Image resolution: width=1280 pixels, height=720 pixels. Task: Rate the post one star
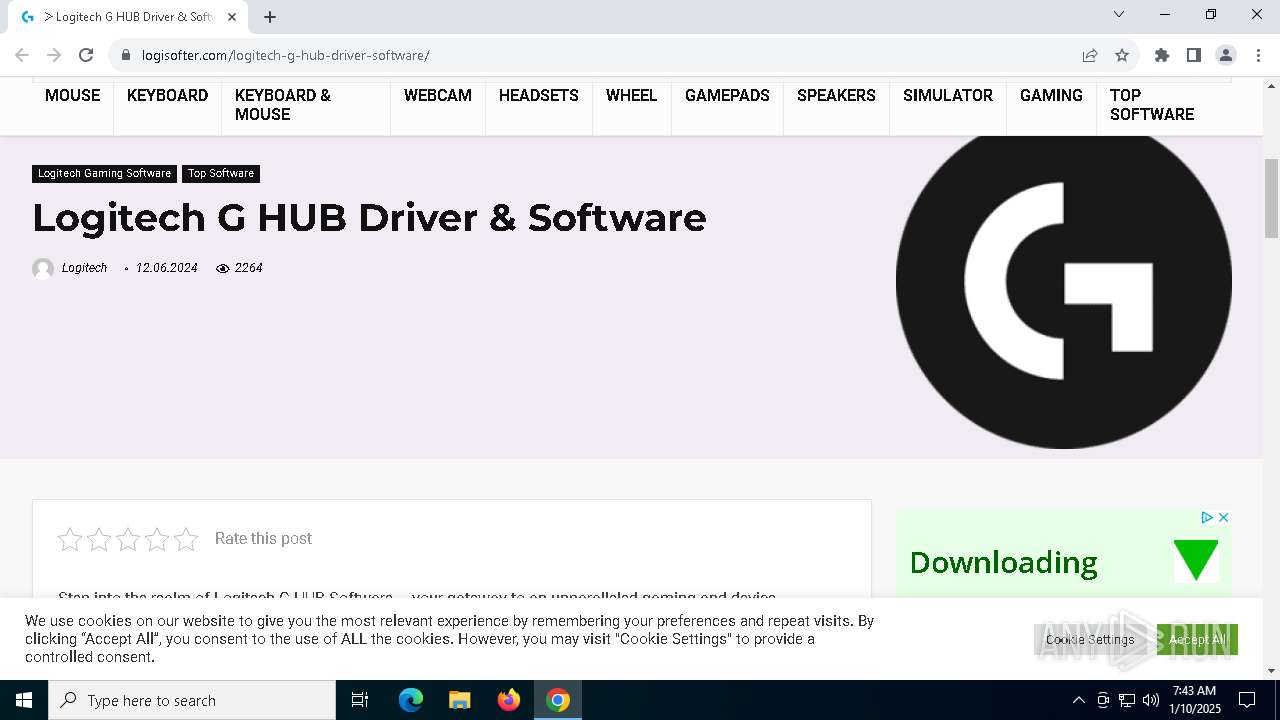click(x=70, y=540)
